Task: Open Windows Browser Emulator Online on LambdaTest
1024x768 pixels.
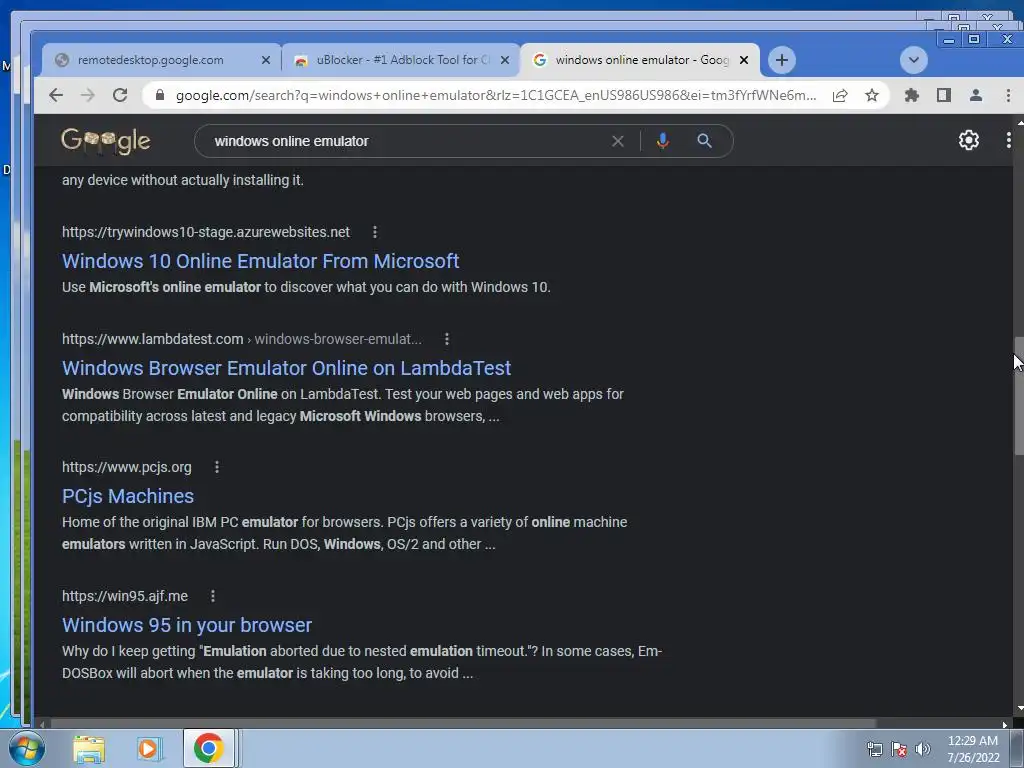Action: click(x=286, y=368)
